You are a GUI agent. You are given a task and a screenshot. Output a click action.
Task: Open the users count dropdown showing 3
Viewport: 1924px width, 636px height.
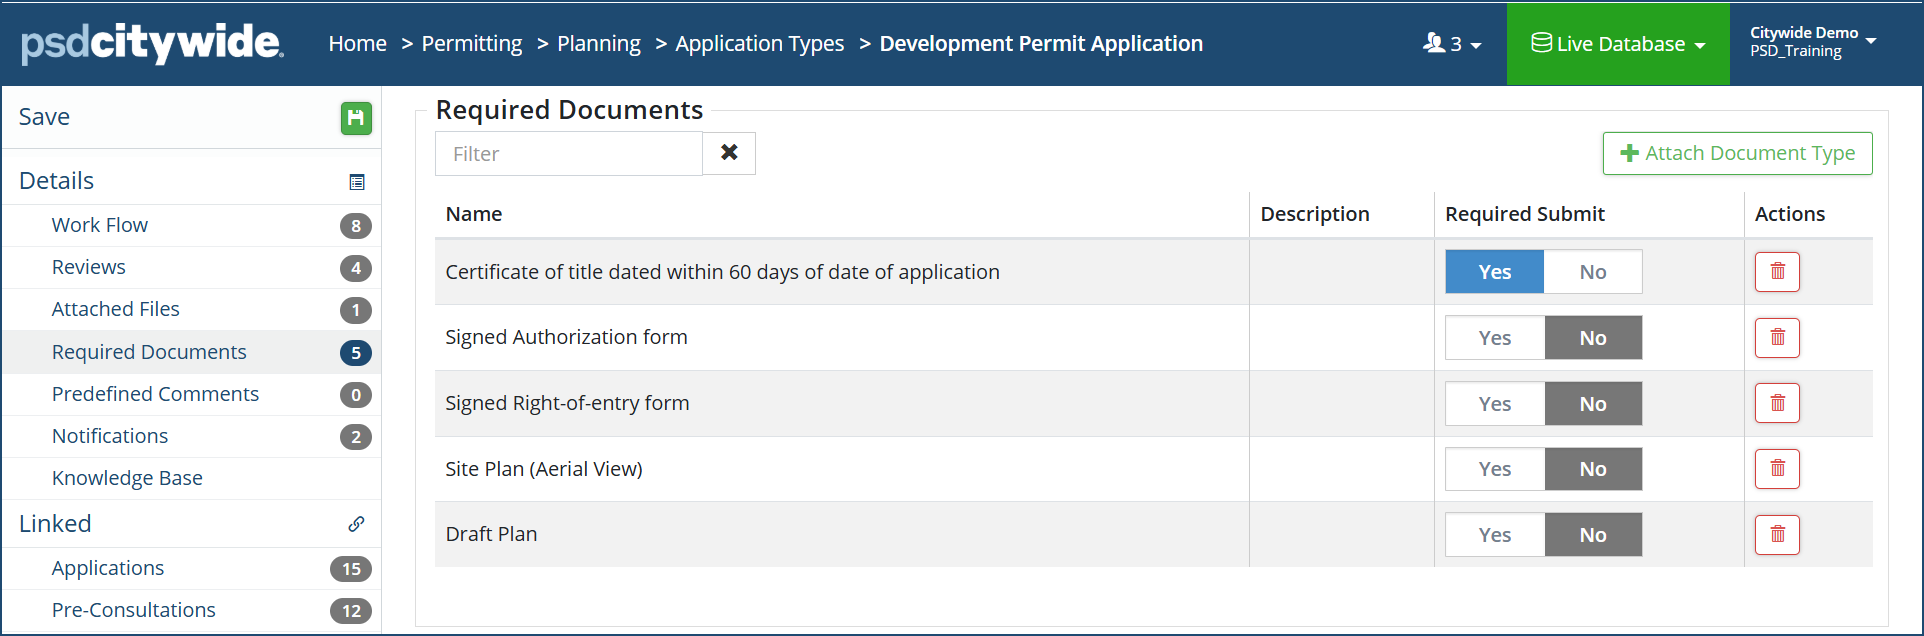click(x=1452, y=44)
